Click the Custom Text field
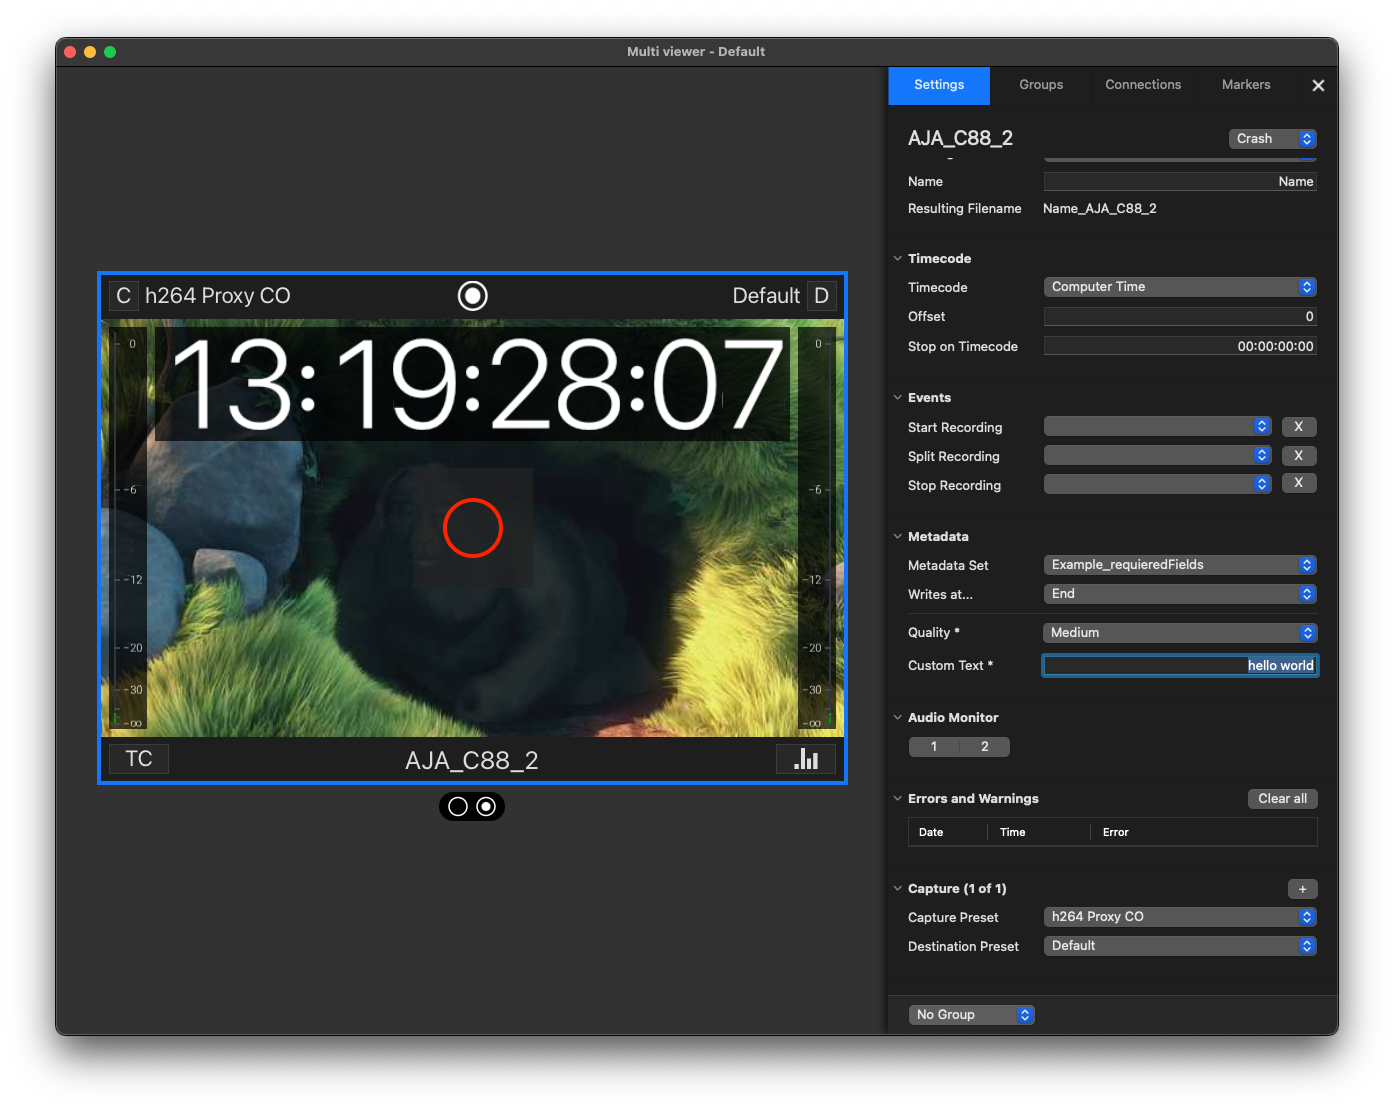Image resolution: width=1394 pixels, height=1109 pixels. pyautogui.click(x=1180, y=666)
